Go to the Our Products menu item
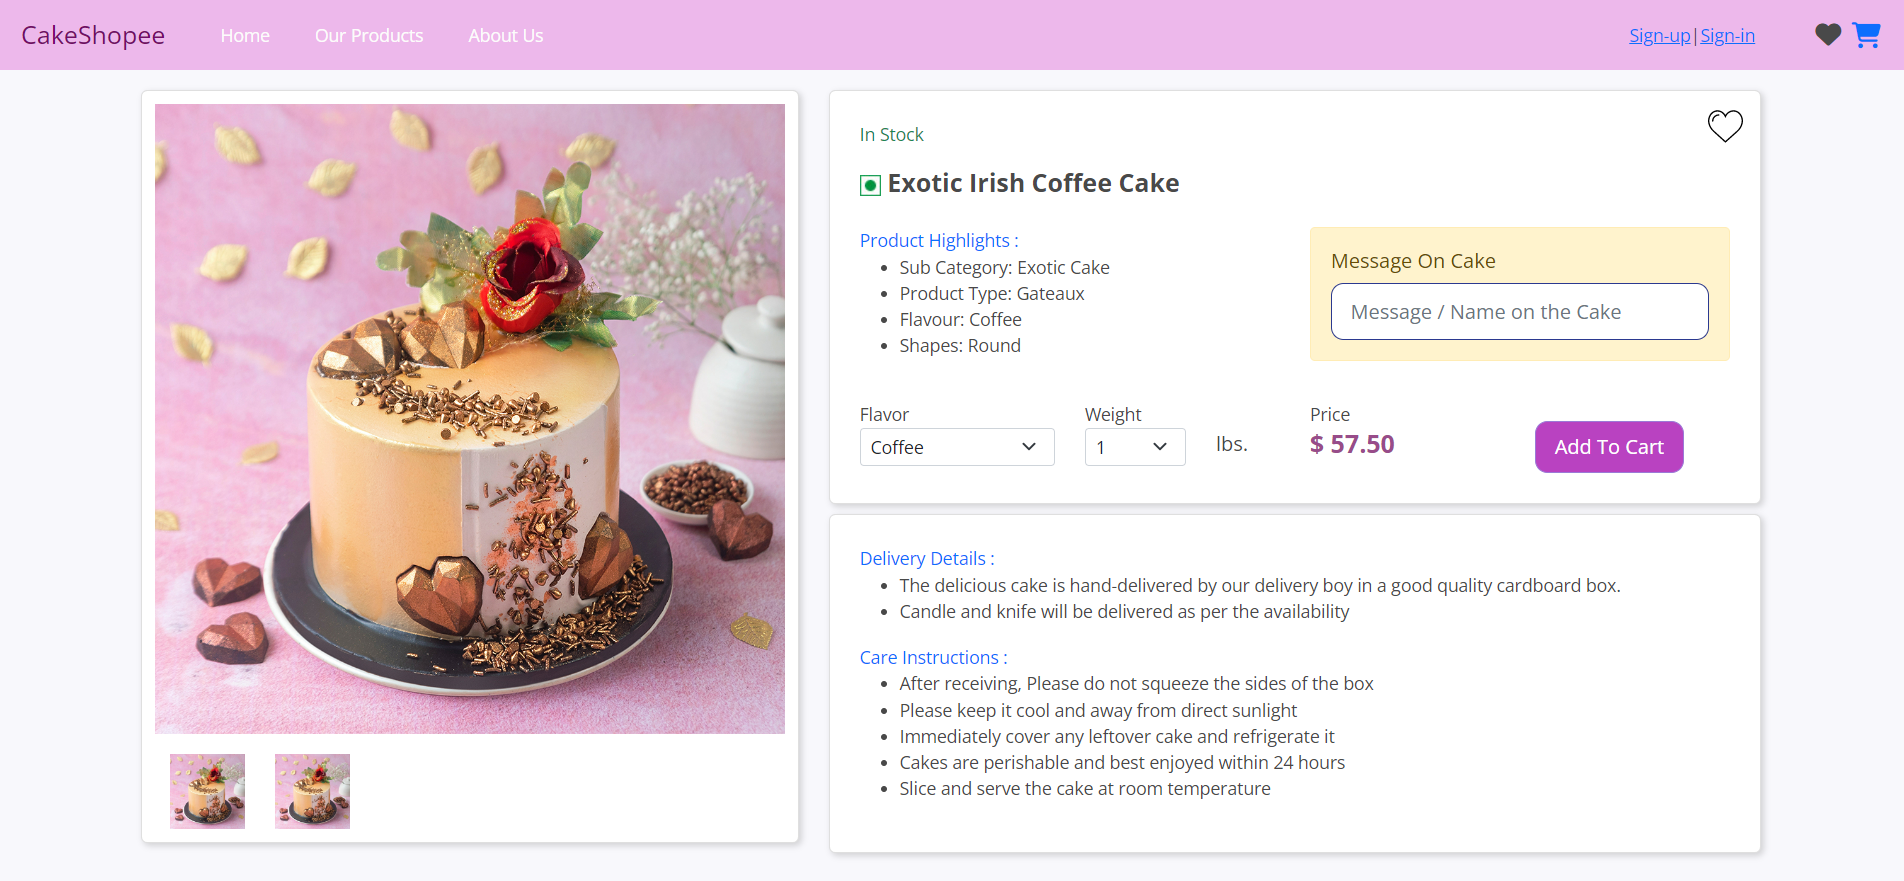Image resolution: width=1904 pixels, height=881 pixels. [x=368, y=35]
